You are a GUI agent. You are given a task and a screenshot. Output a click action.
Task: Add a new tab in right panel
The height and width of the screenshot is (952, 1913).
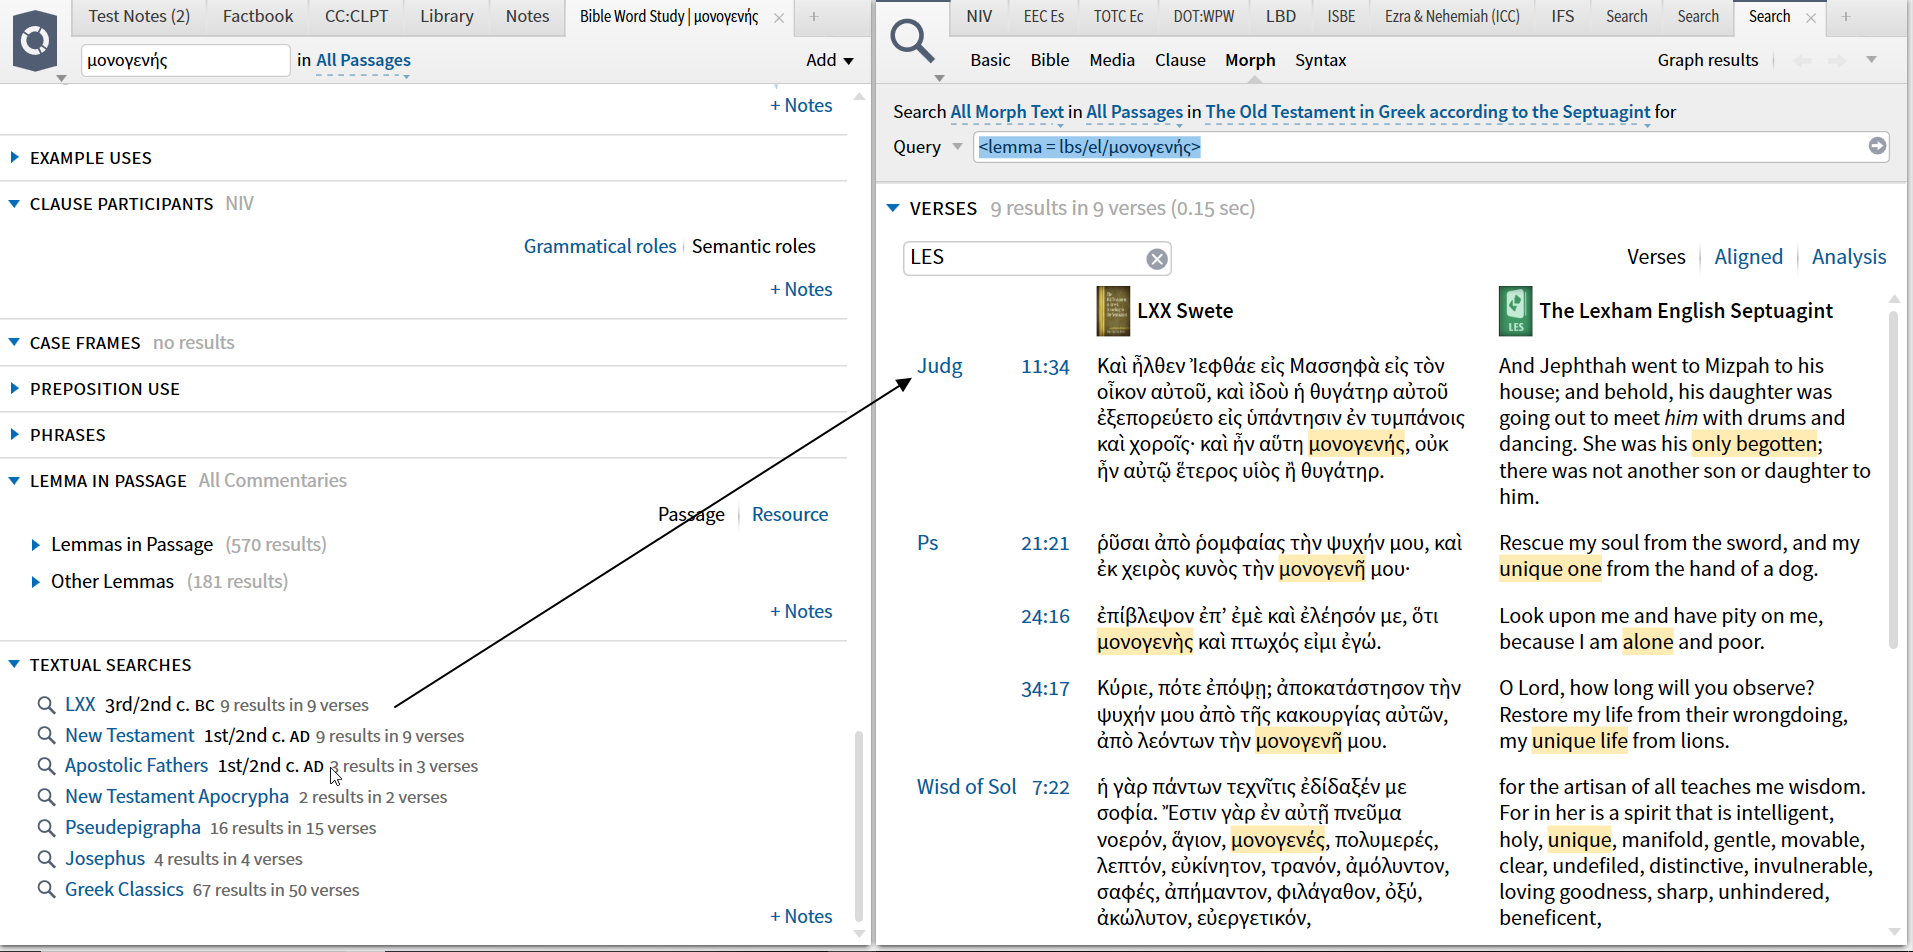[x=1846, y=17]
